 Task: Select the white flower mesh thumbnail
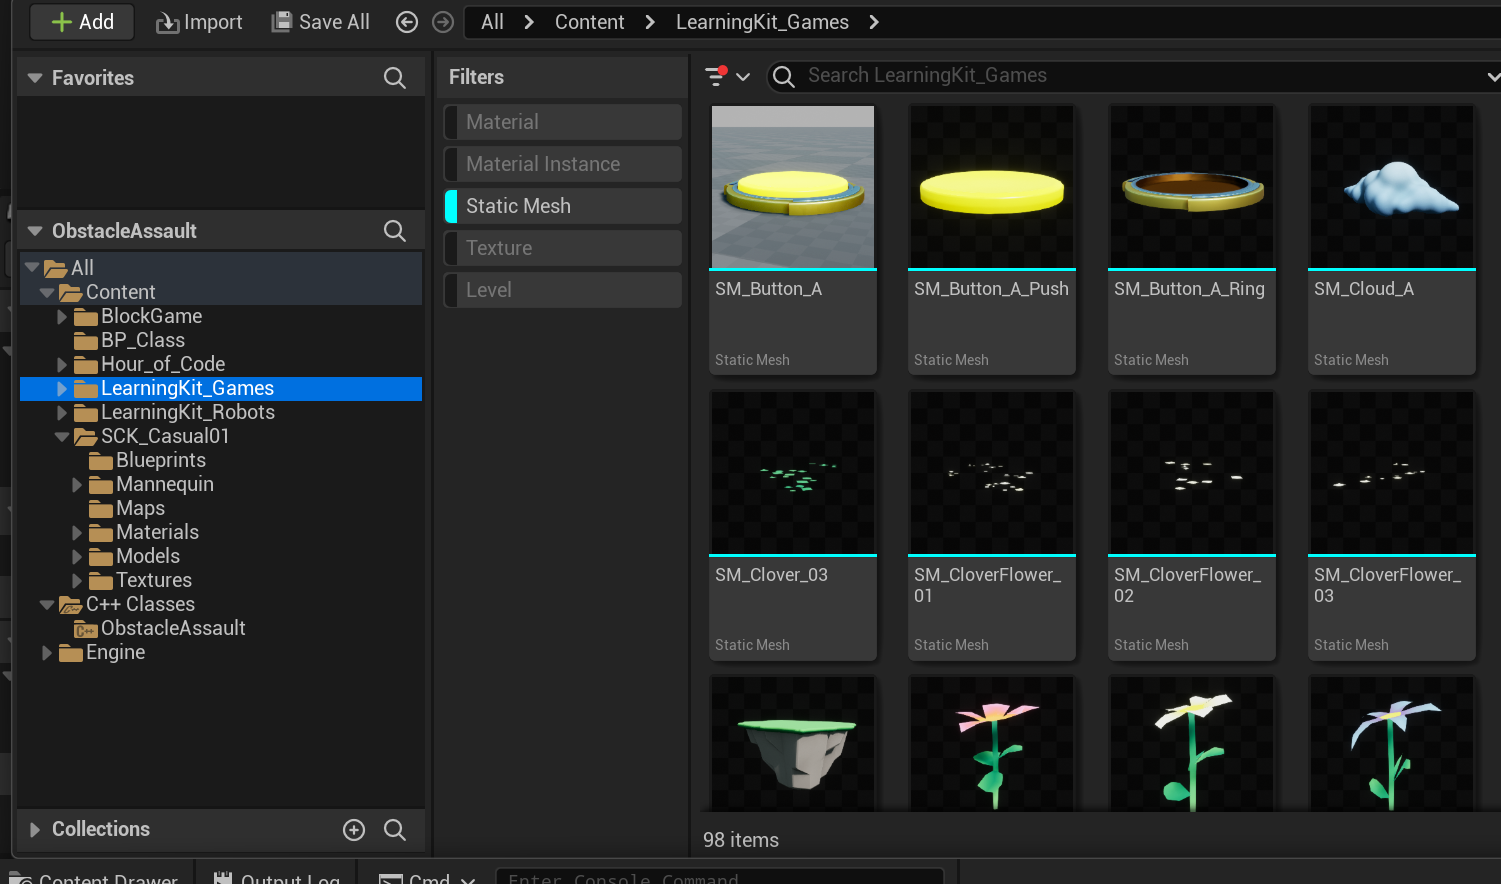(1192, 744)
